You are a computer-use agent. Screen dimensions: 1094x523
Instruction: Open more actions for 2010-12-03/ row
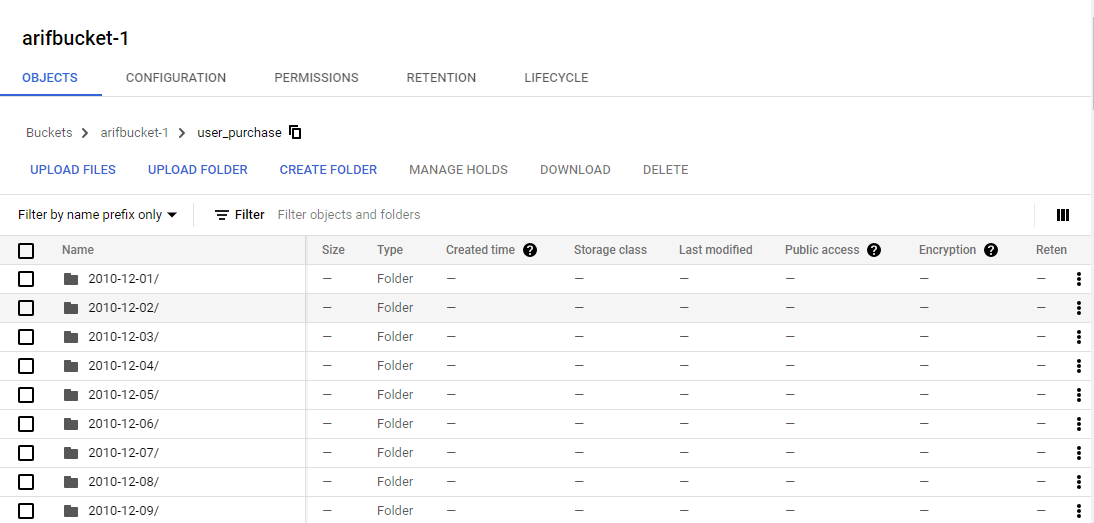click(x=1079, y=337)
